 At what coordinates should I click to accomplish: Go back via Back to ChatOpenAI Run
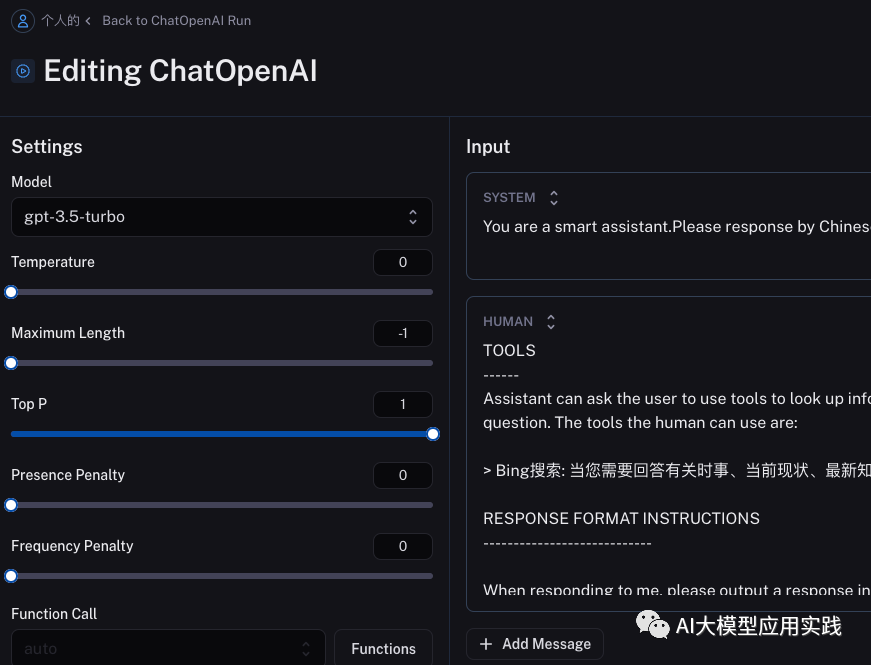tap(176, 21)
